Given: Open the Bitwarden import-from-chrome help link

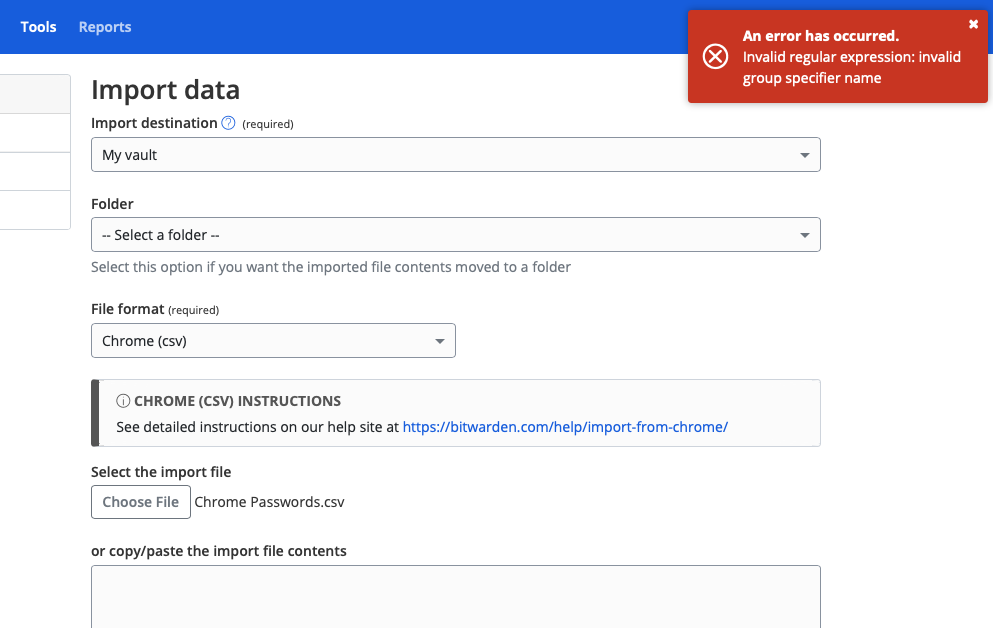Looking at the screenshot, I should pyautogui.click(x=565, y=427).
